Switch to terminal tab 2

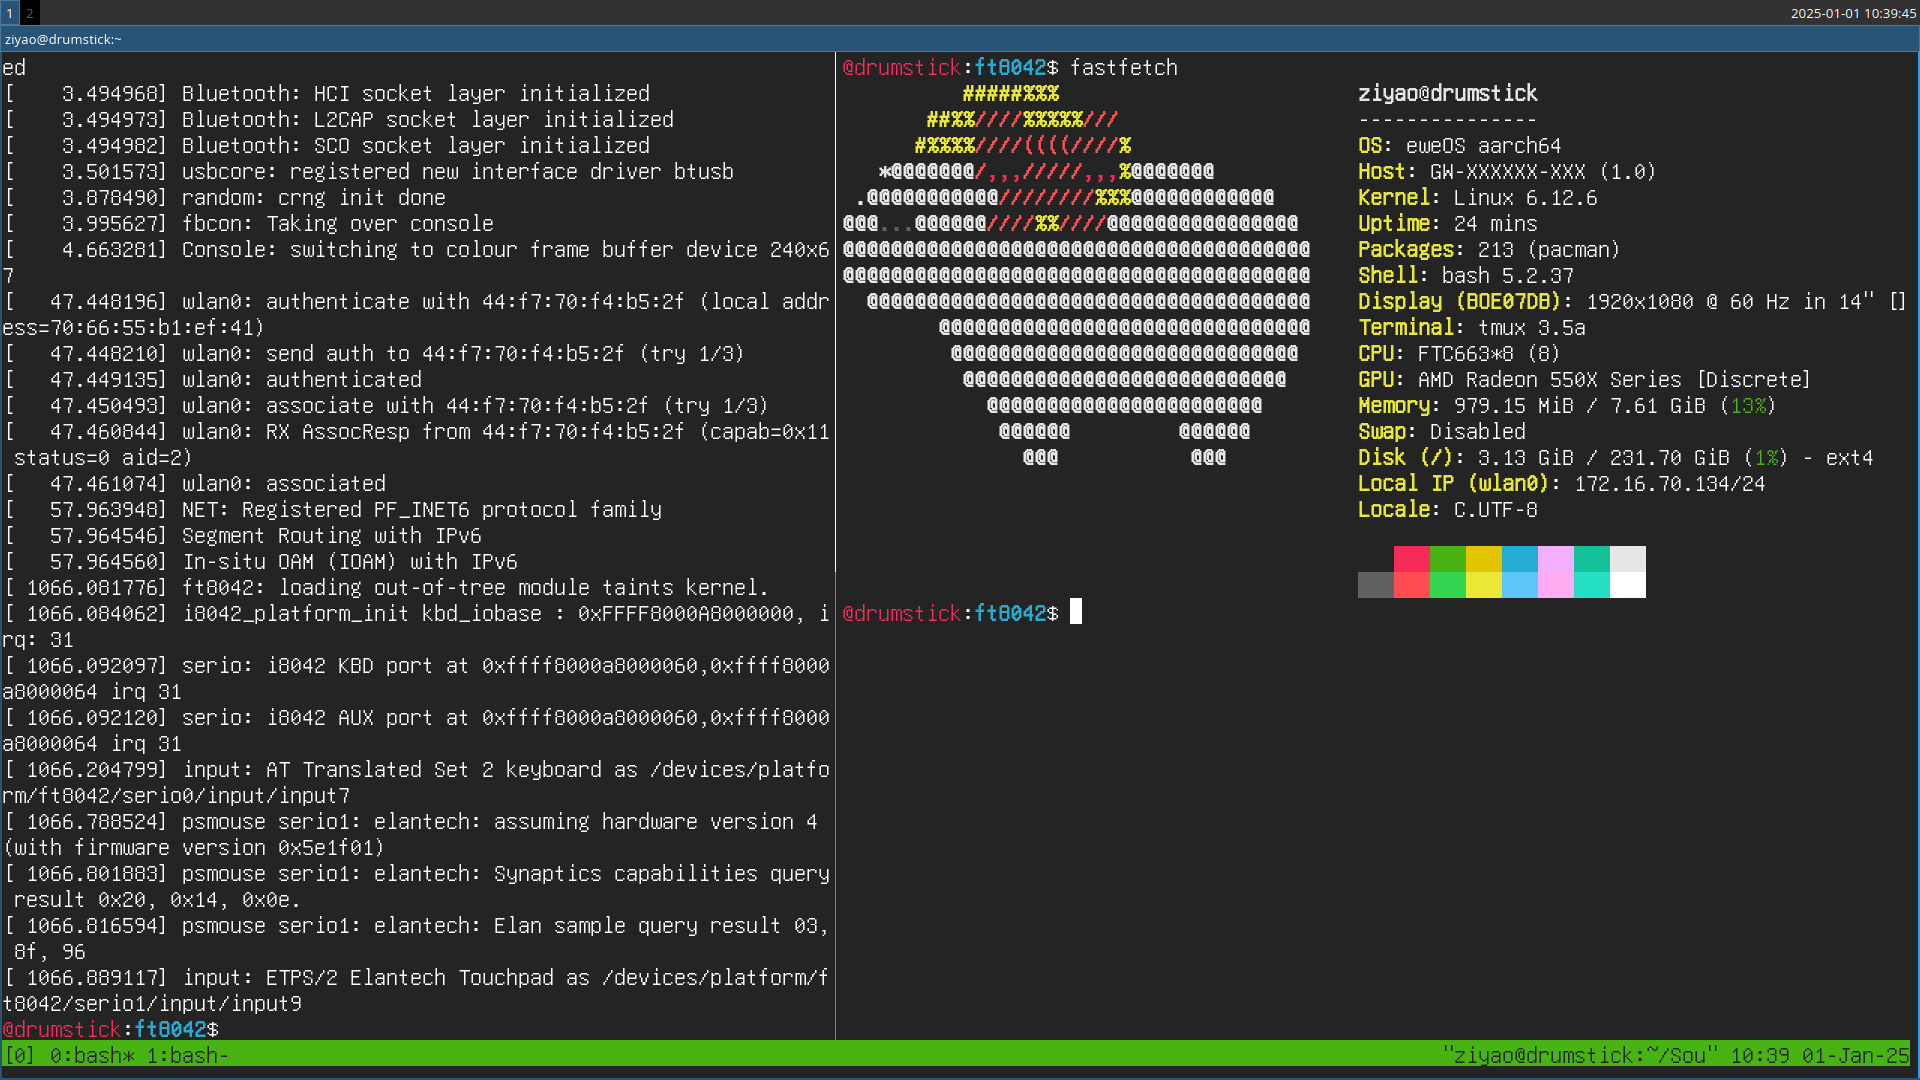tap(28, 14)
